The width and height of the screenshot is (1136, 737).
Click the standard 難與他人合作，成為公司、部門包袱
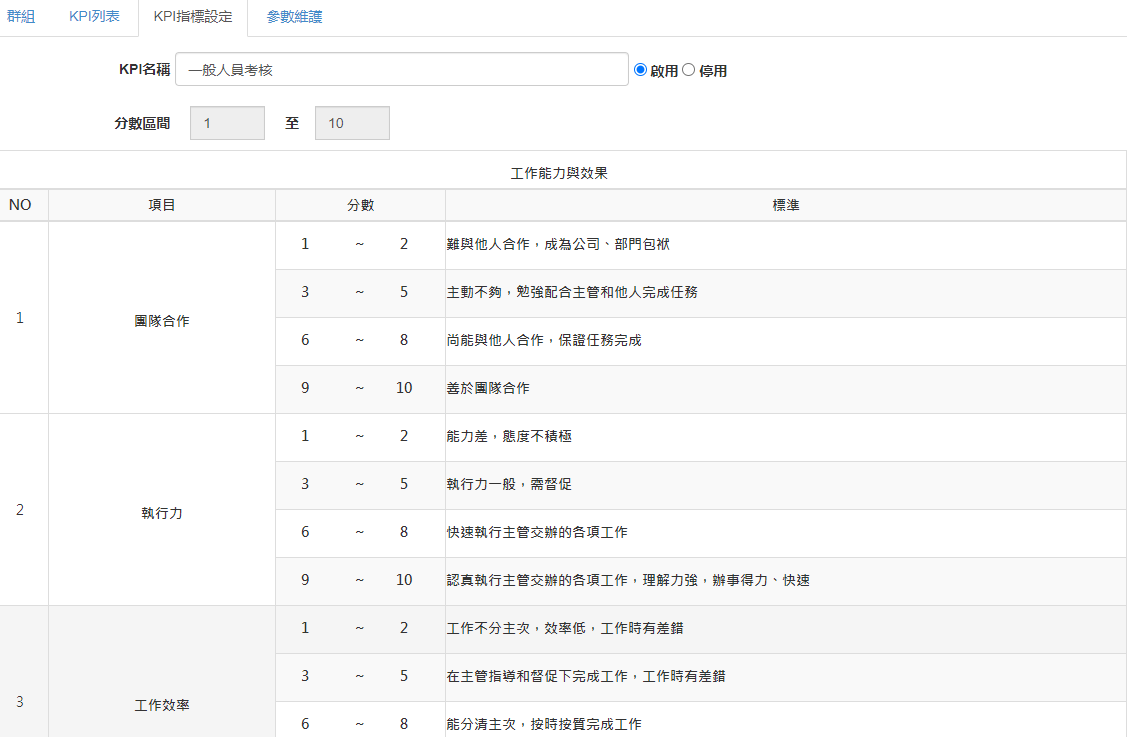pyautogui.click(x=558, y=244)
